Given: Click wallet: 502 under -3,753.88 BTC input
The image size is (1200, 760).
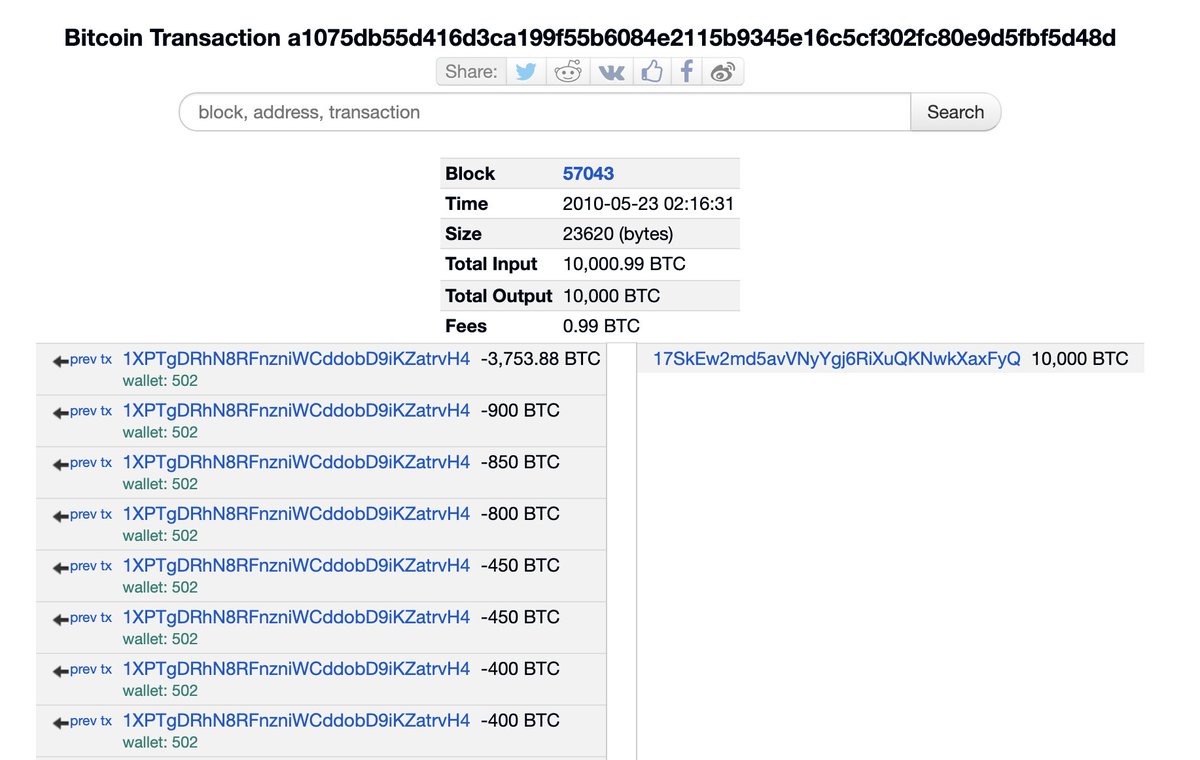Looking at the screenshot, I should (x=160, y=381).
